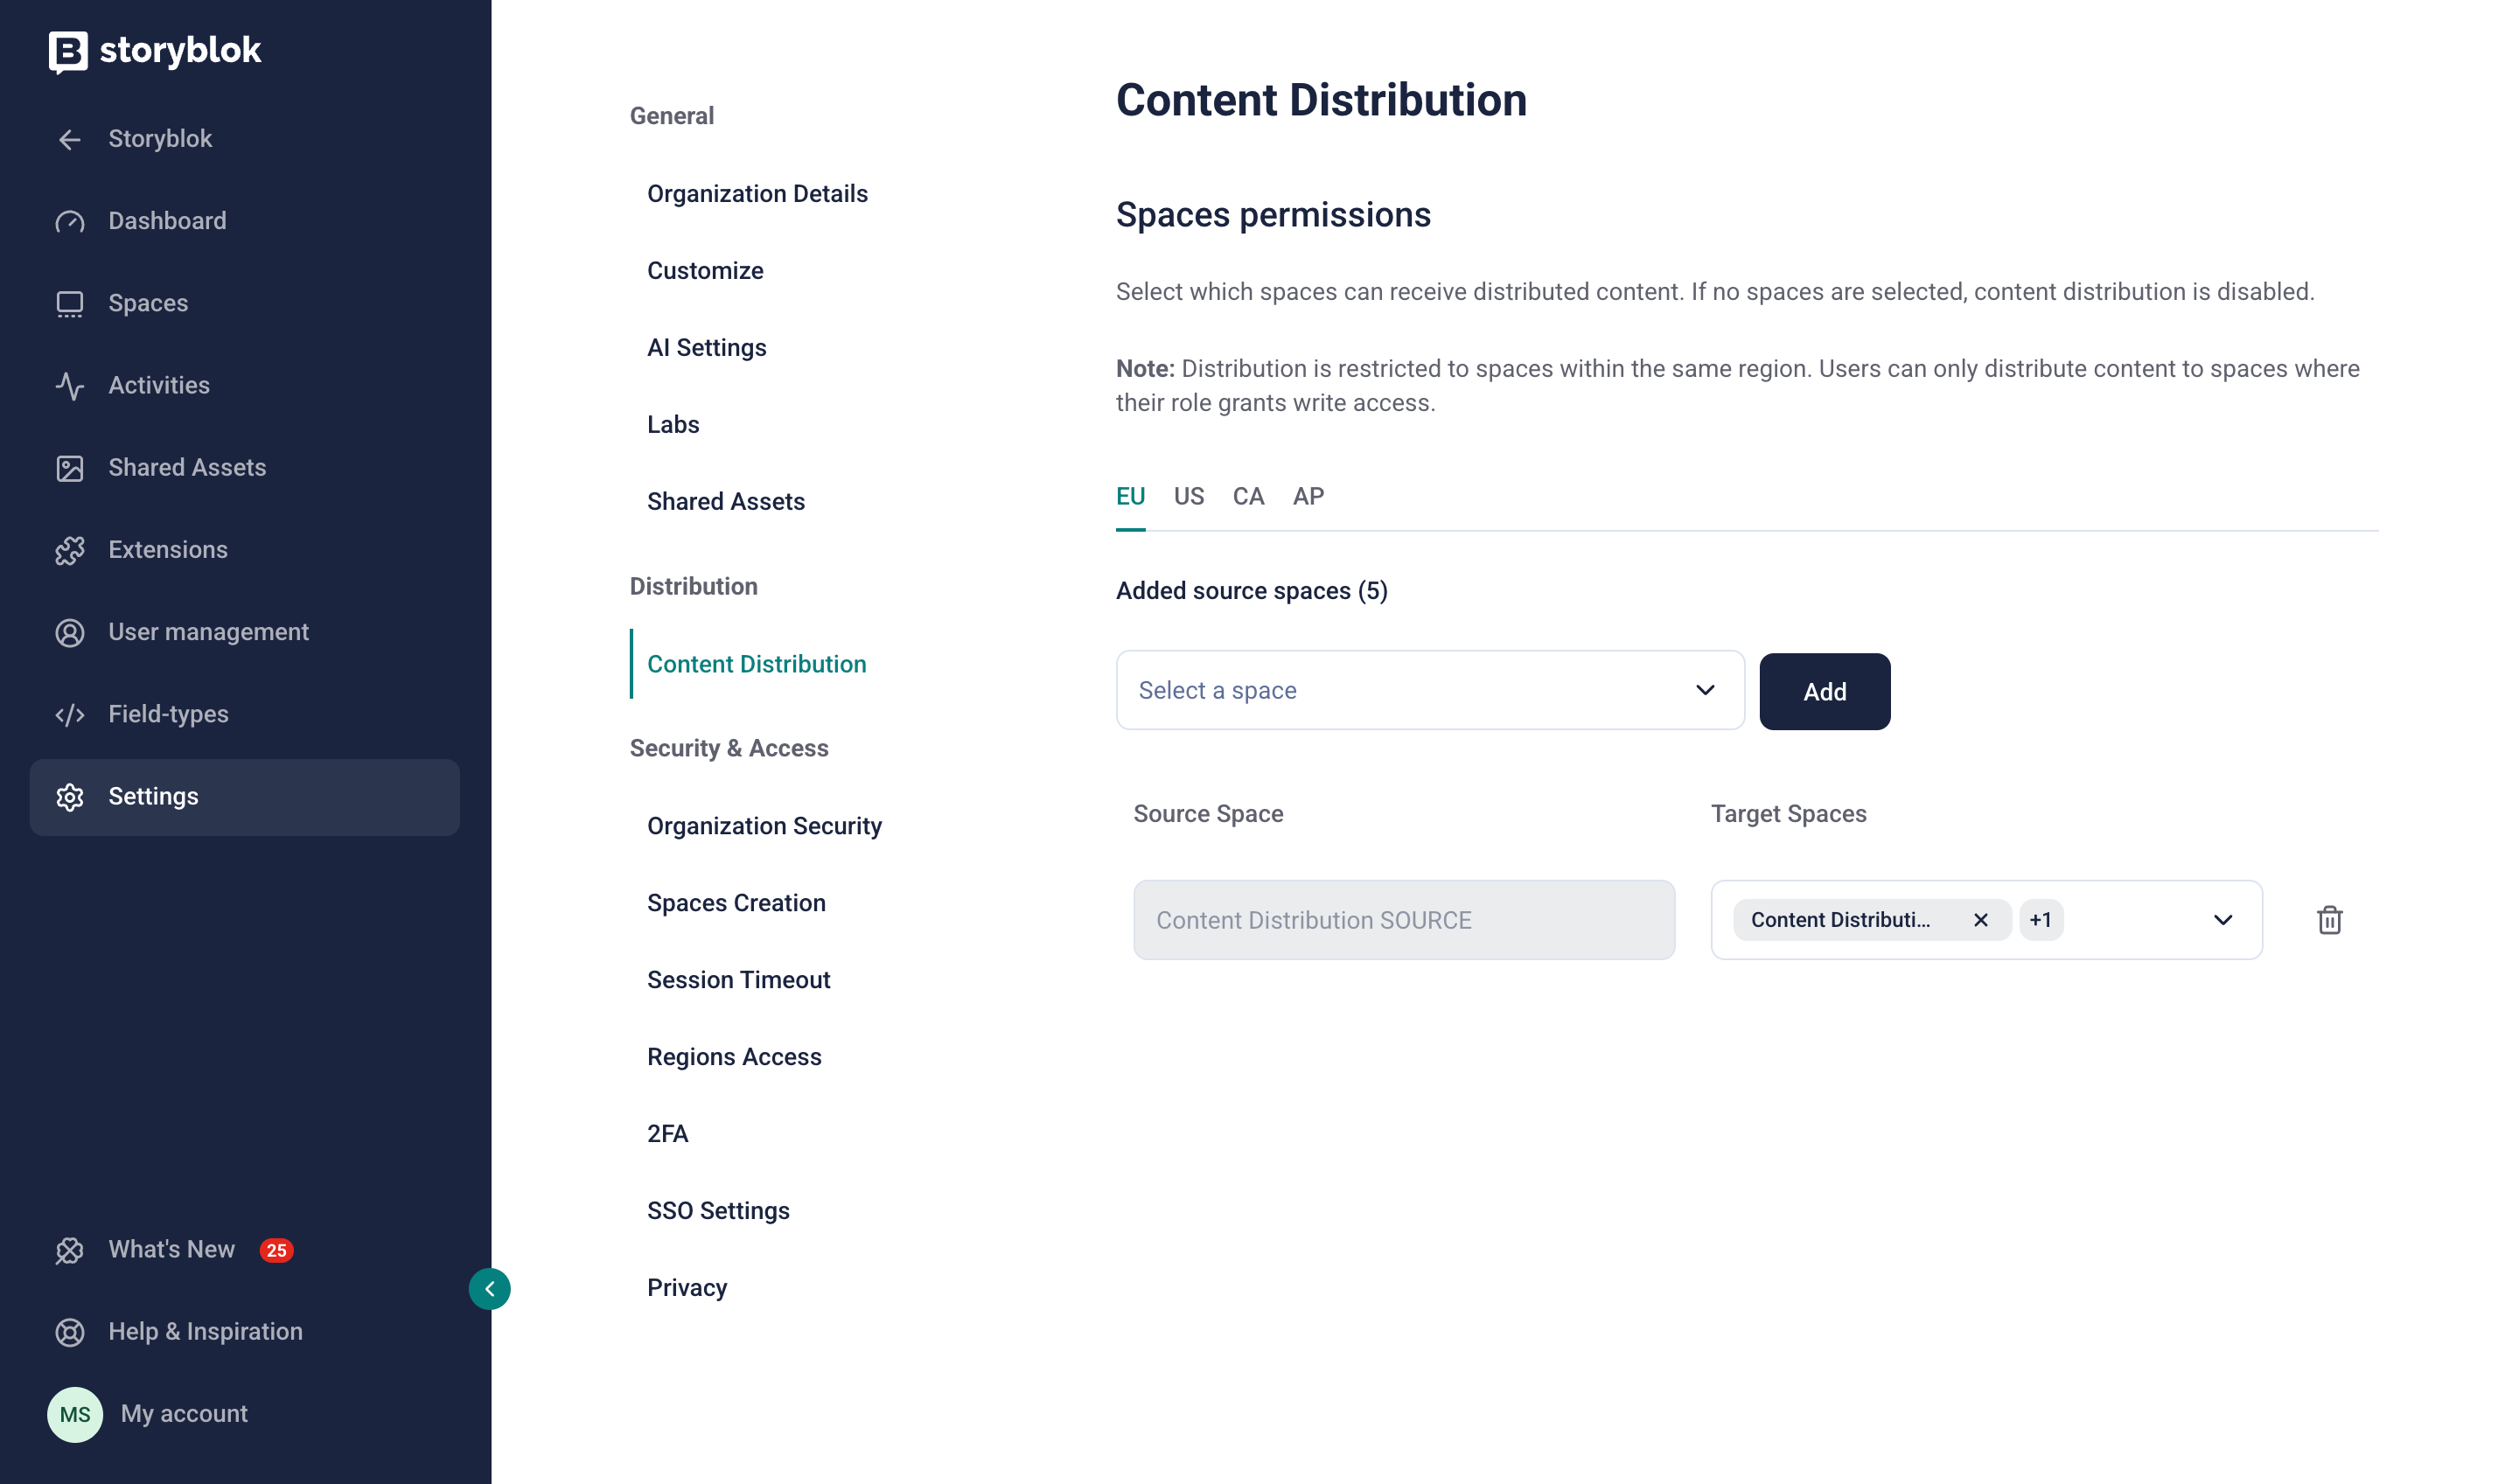
Task: Open User management person icon
Action: (x=70, y=633)
